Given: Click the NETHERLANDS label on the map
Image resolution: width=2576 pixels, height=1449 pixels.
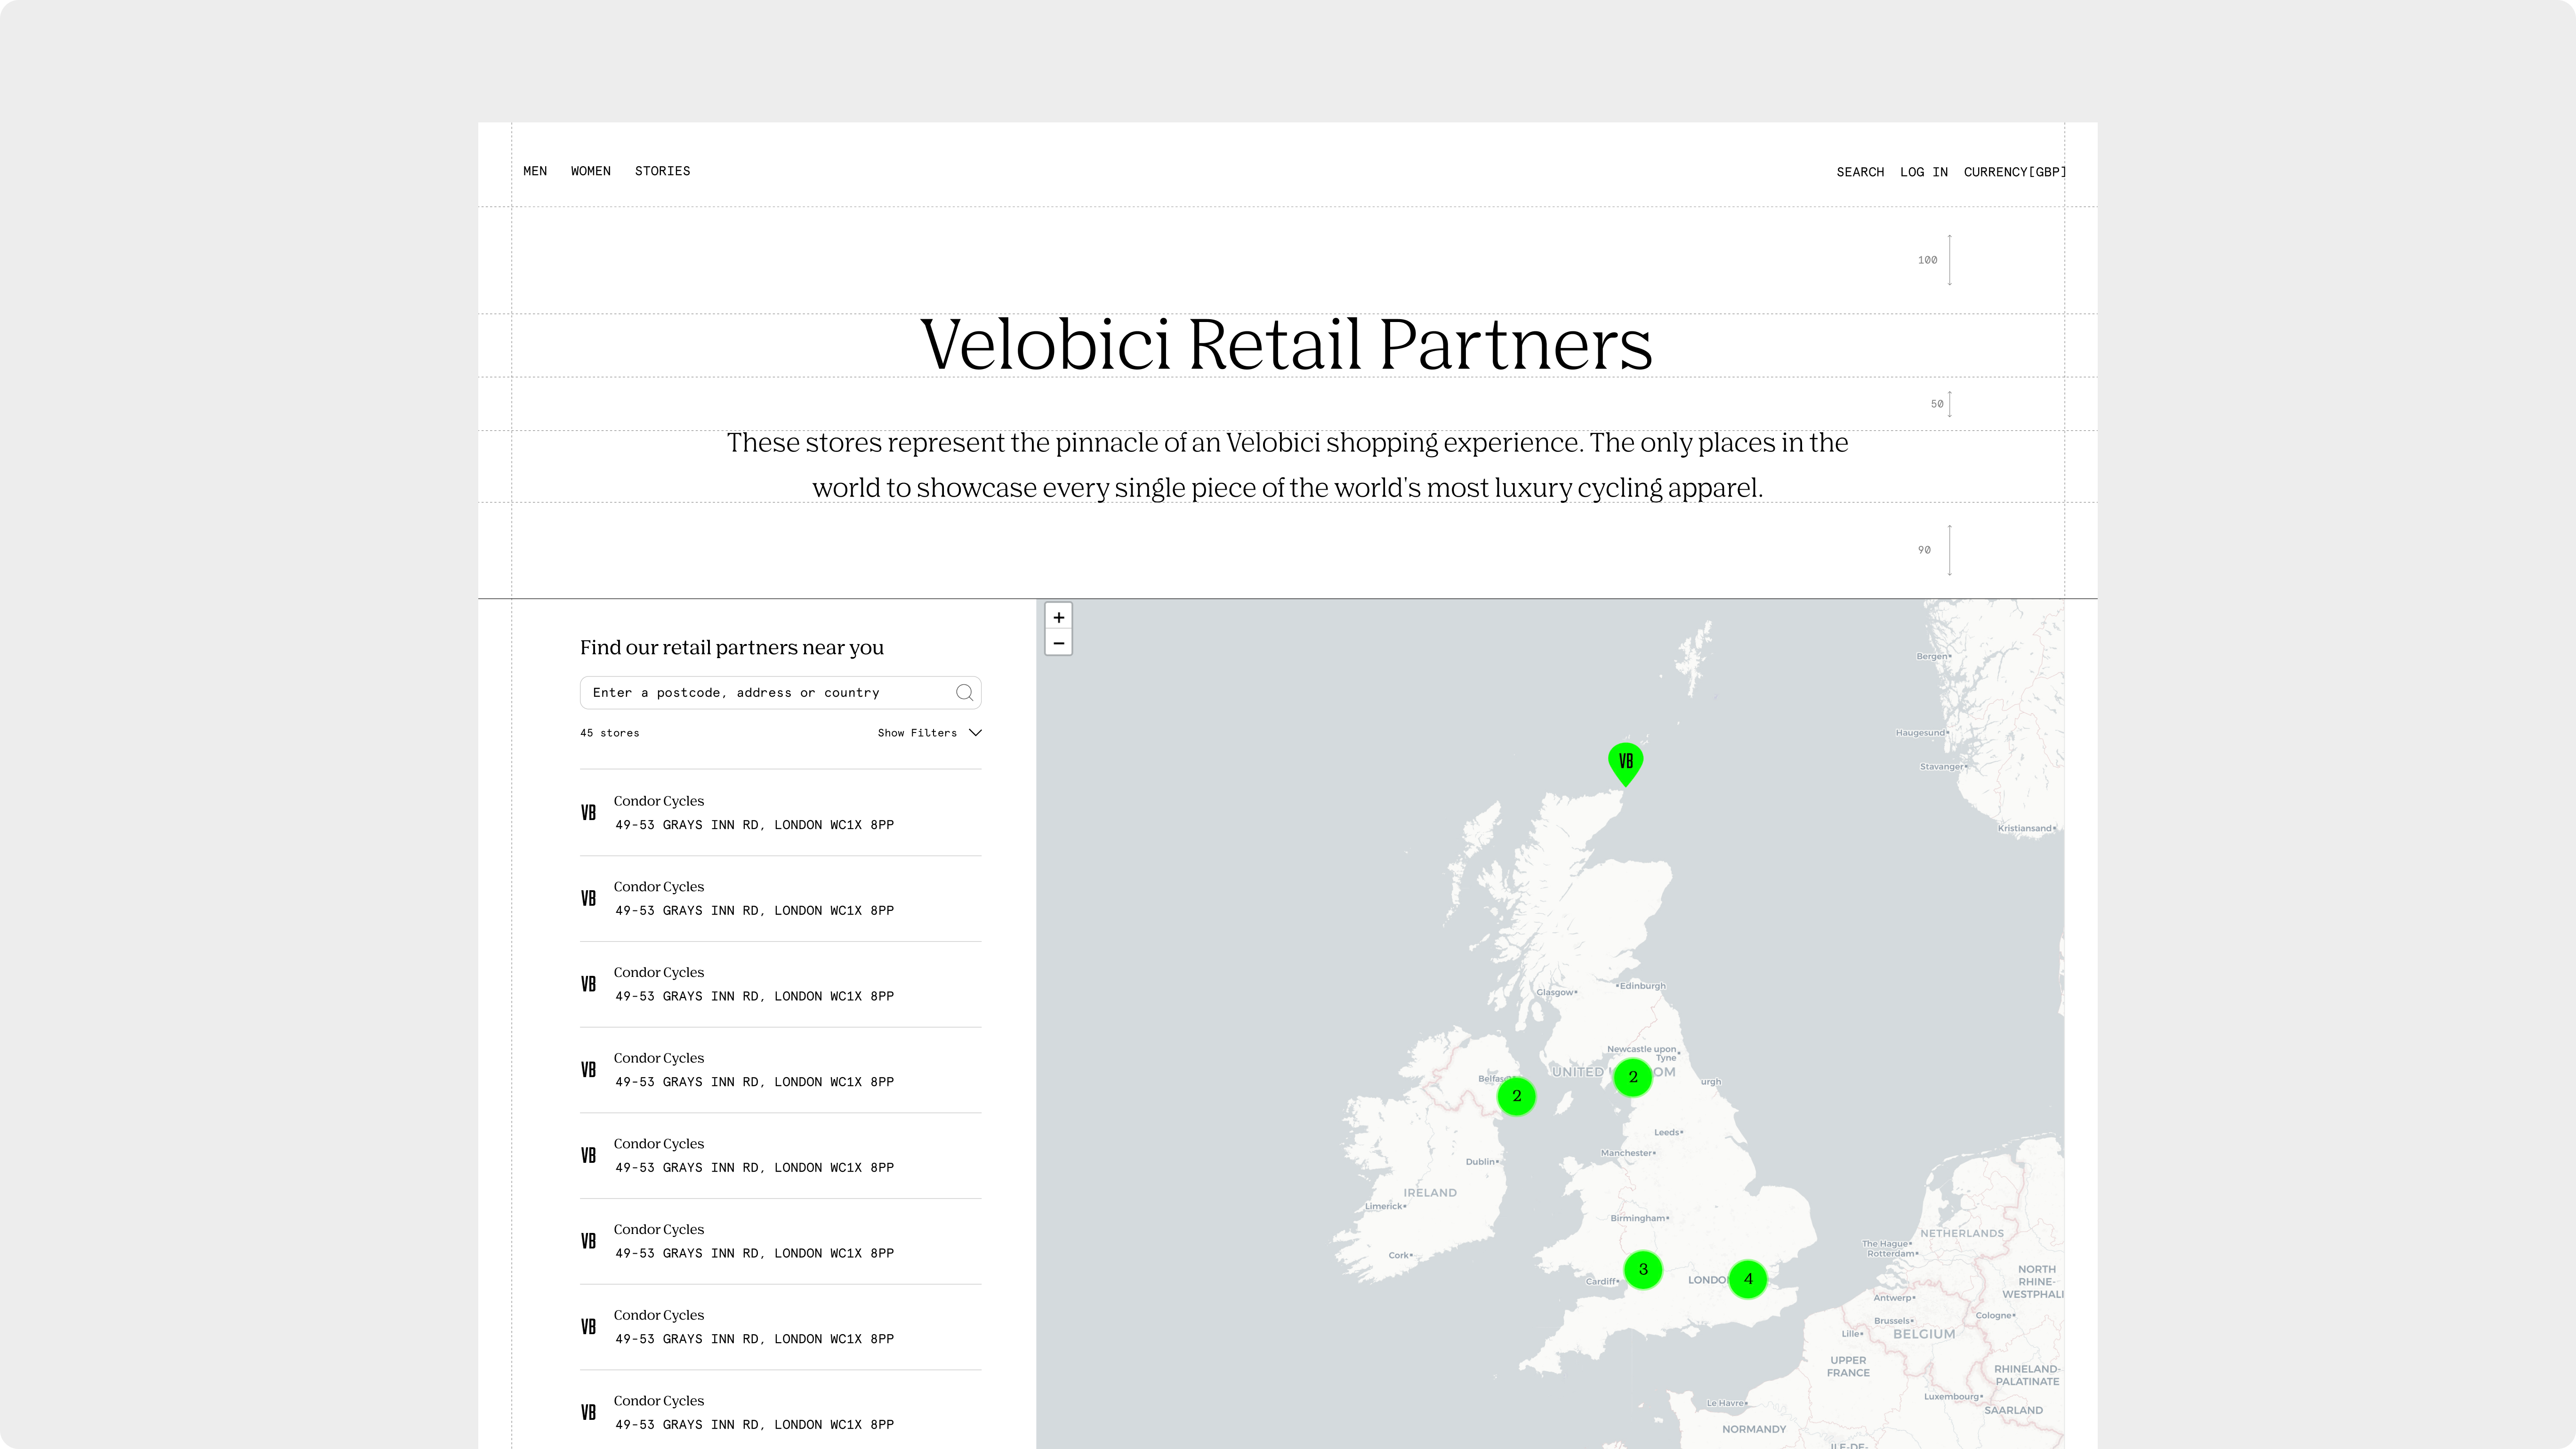Looking at the screenshot, I should [x=1961, y=1233].
